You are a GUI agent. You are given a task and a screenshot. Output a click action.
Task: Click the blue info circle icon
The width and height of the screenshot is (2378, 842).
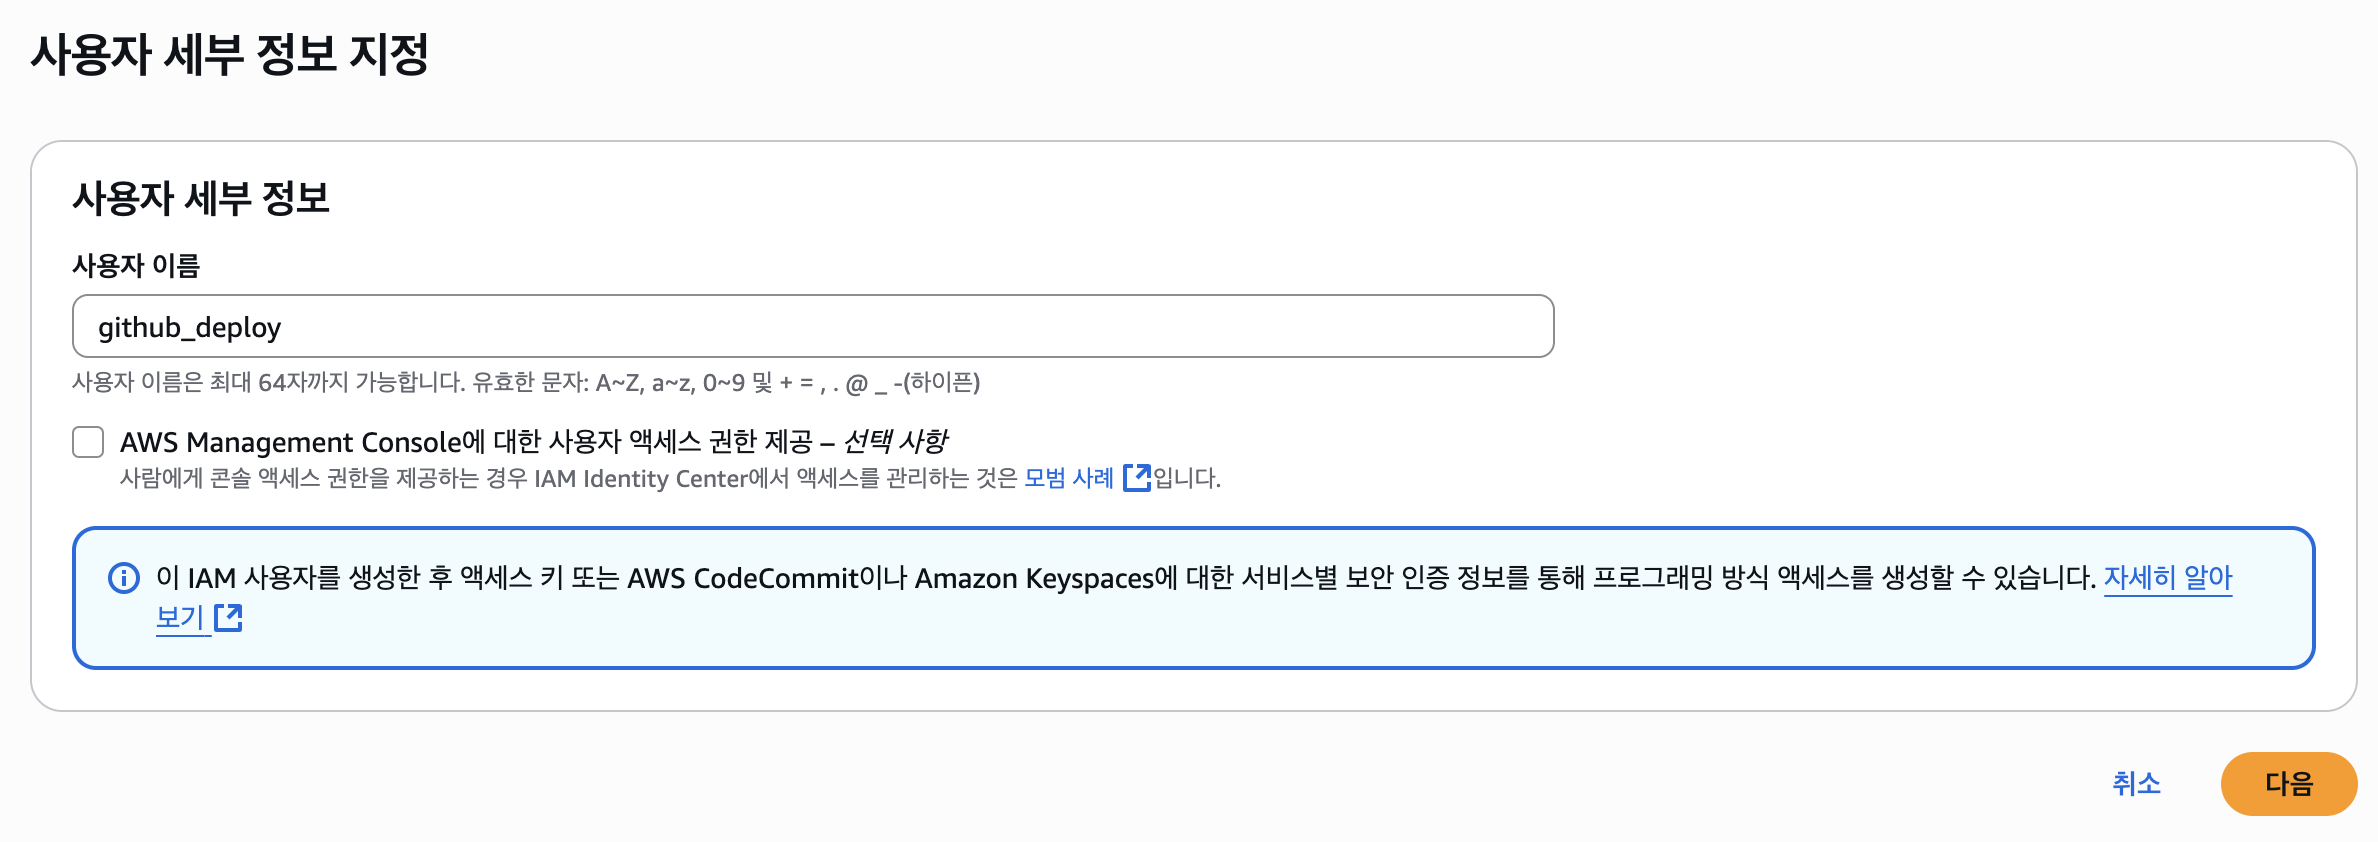(124, 578)
